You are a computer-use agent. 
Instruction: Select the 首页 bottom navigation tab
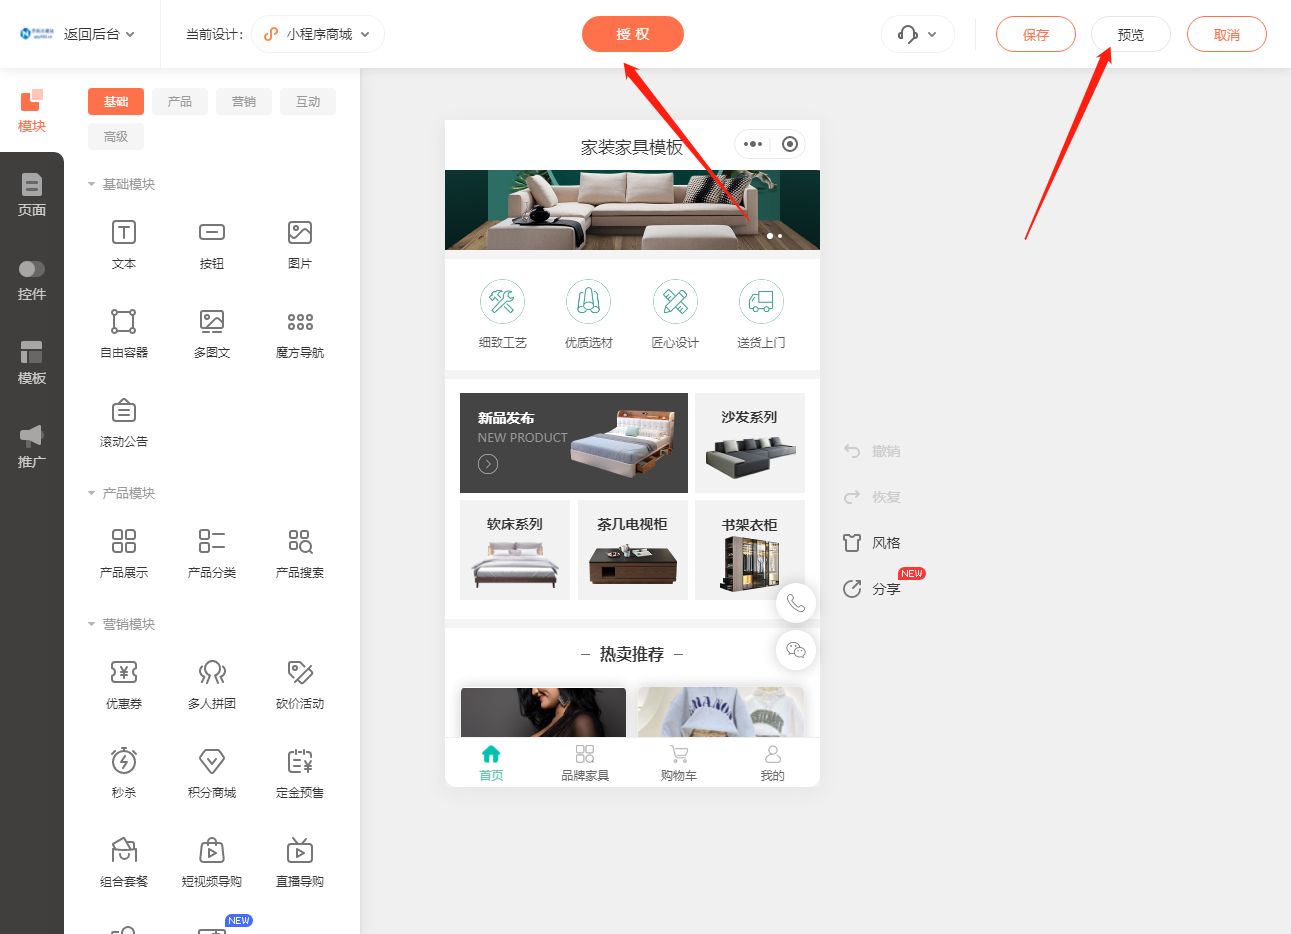(x=491, y=763)
